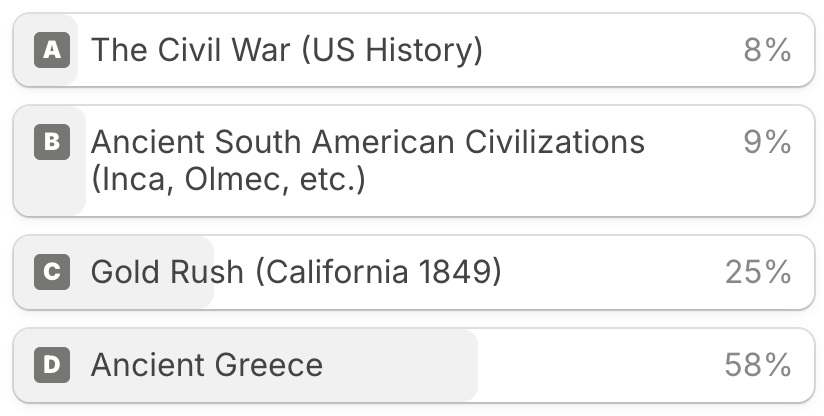Viewport: 824px width, 416px height.
Task: Click empty space in the Civil War row
Action: click(x=610, y=50)
